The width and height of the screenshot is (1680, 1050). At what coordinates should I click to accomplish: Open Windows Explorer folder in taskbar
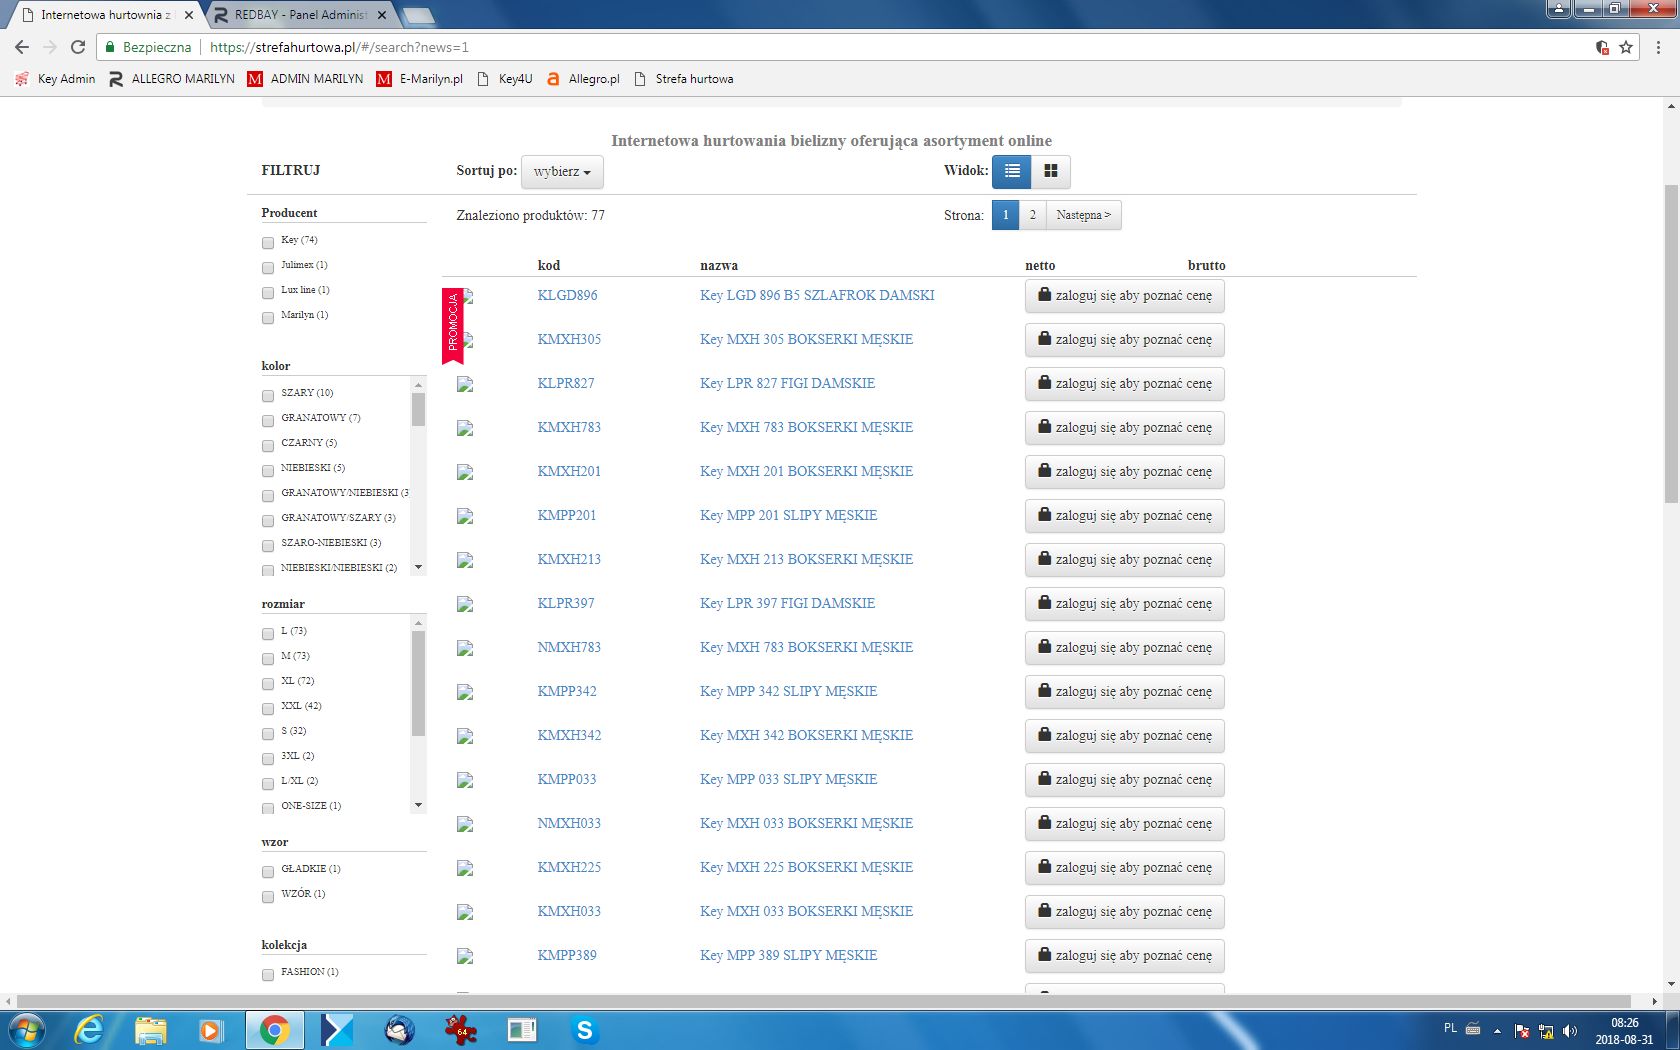150,1029
